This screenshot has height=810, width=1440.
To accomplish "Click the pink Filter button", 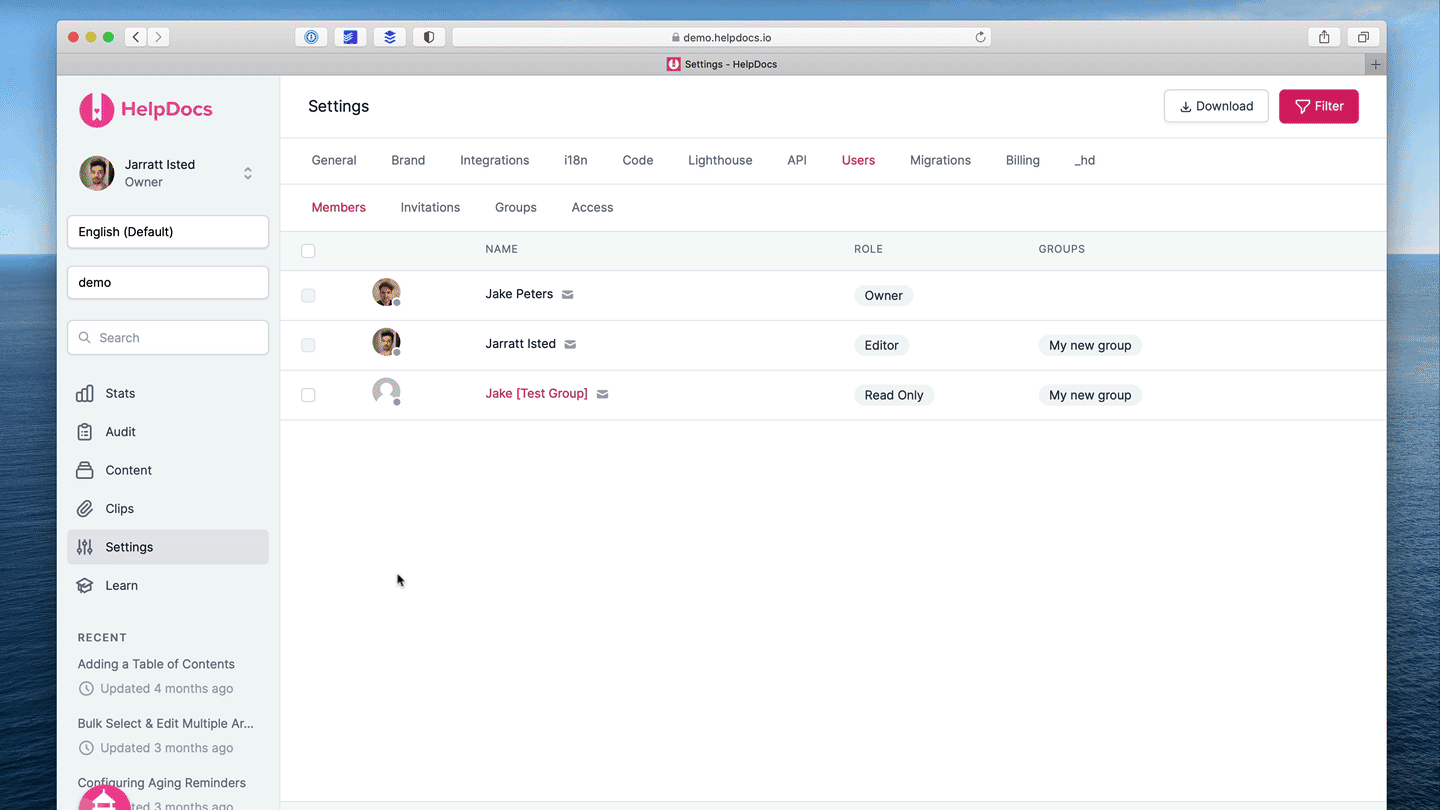I will [1319, 106].
